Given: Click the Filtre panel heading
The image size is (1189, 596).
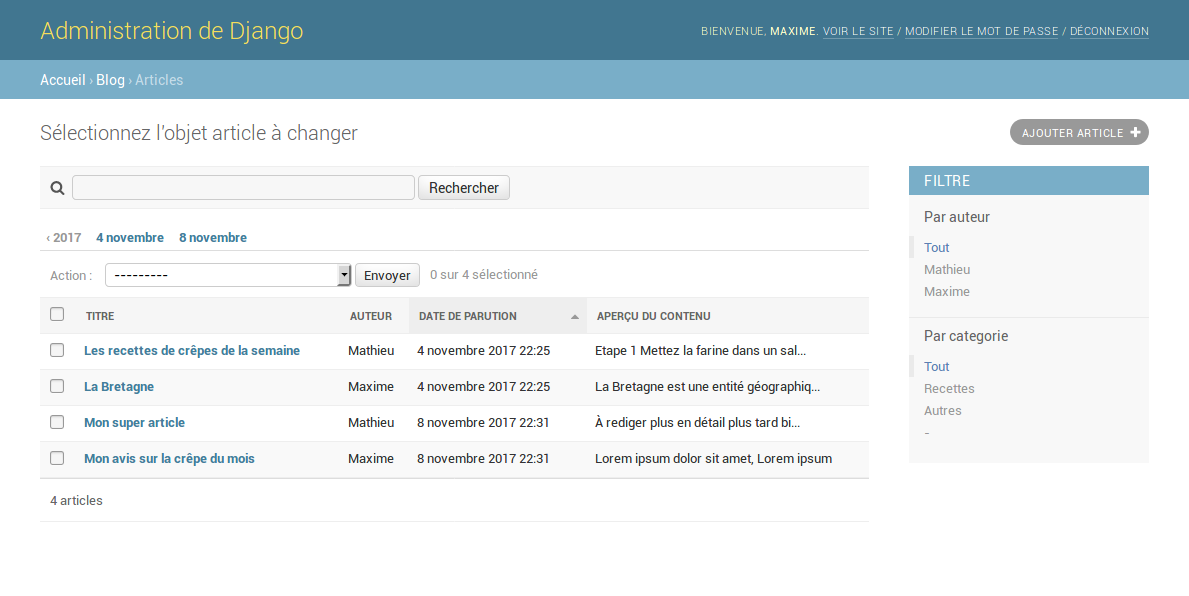Looking at the screenshot, I should pos(1028,180).
